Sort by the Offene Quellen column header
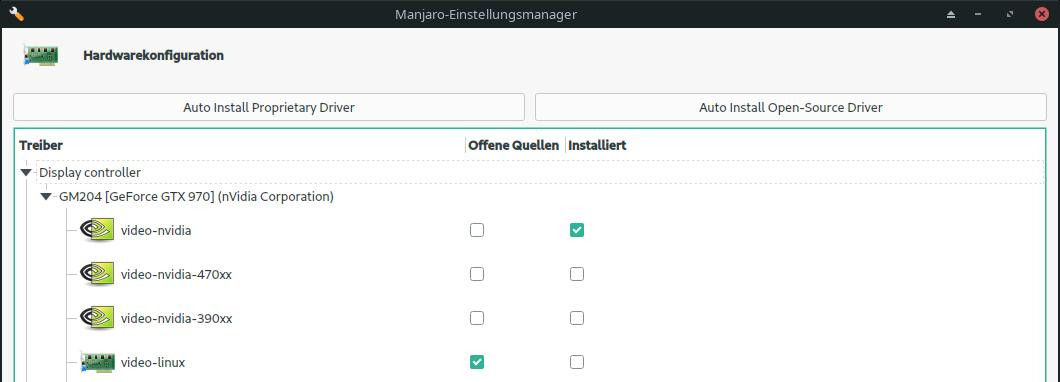Screen dimensions: 1060x382 (514, 145)
